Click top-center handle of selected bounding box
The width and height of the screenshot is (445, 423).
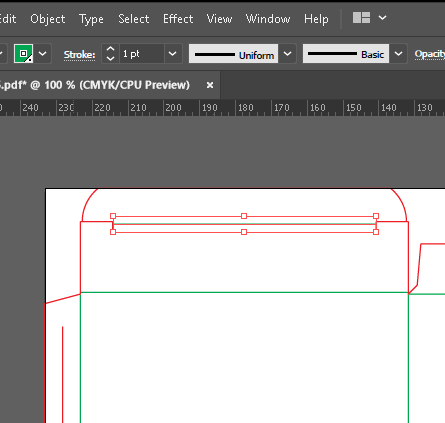[244, 216]
